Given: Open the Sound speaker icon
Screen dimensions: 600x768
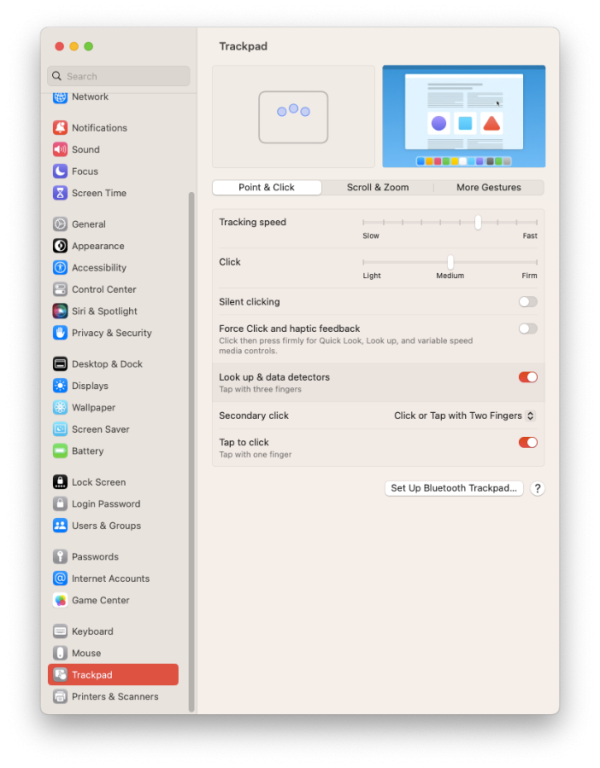Looking at the screenshot, I should [x=60, y=149].
